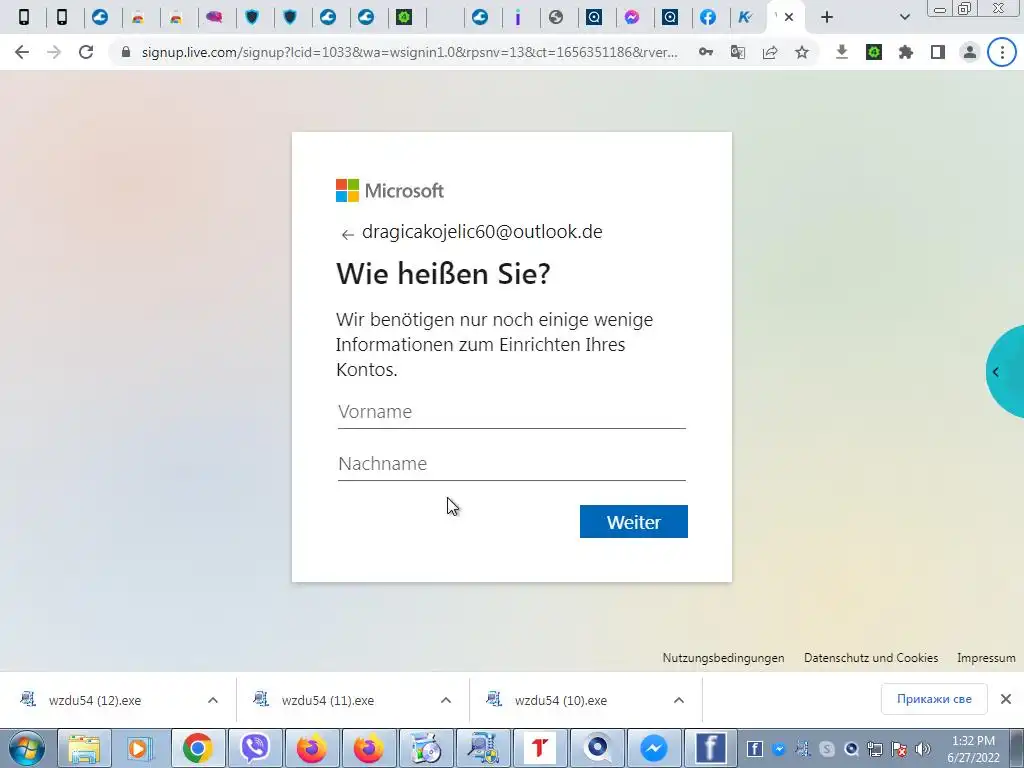Switch to the pink brain icon tab
This screenshot has height=768, width=1024.
(214, 18)
